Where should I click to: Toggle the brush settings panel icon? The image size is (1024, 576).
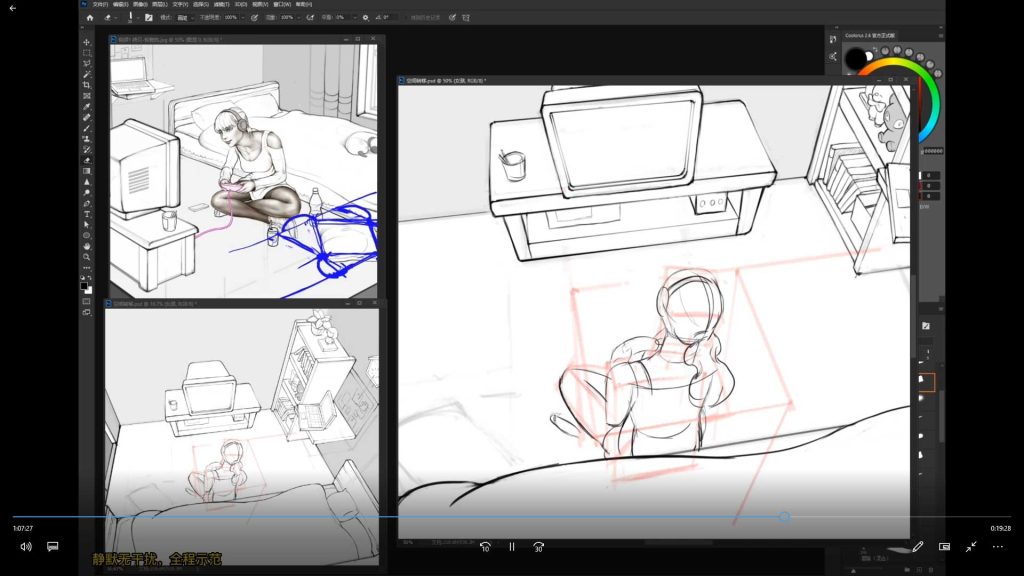(149, 17)
